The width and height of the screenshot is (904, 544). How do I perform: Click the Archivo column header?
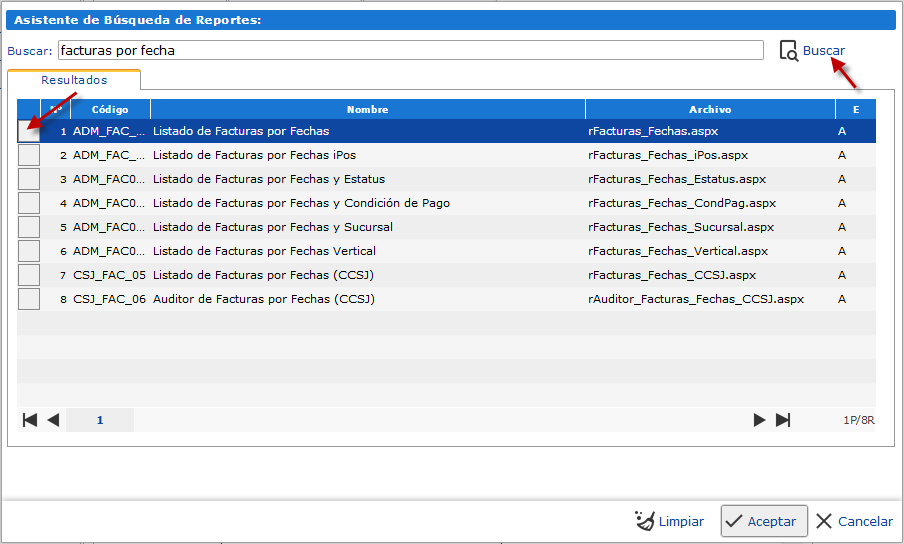[x=710, y=109]
